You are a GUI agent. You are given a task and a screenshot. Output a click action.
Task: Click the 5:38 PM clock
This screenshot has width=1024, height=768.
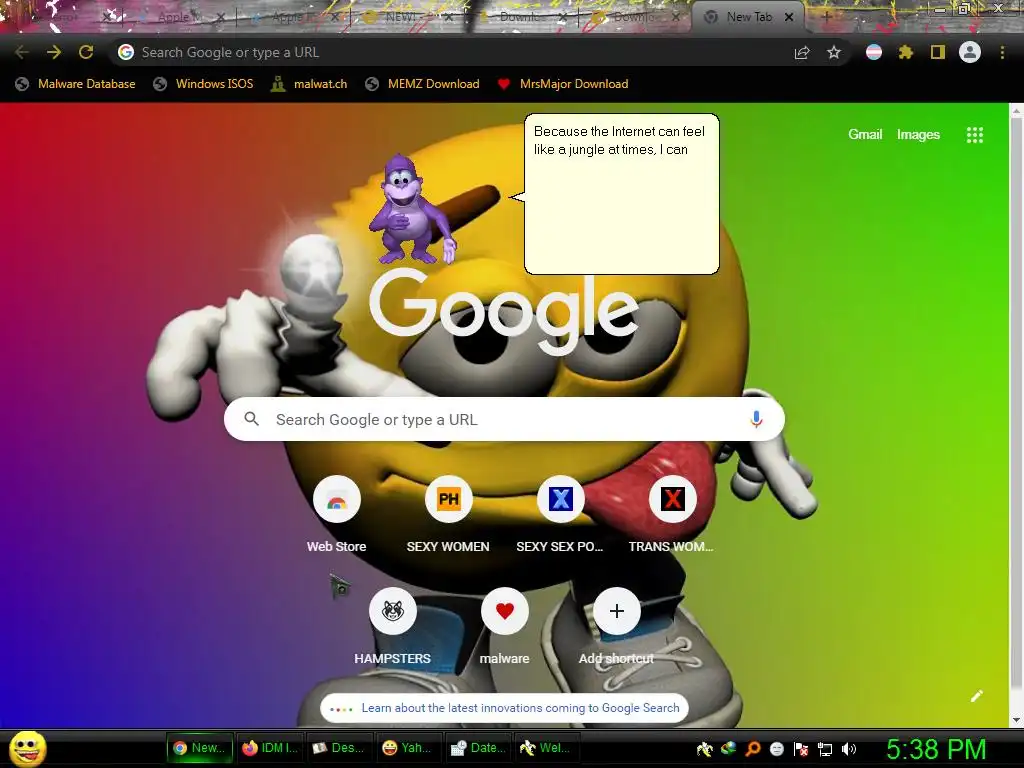pos(936,749)
